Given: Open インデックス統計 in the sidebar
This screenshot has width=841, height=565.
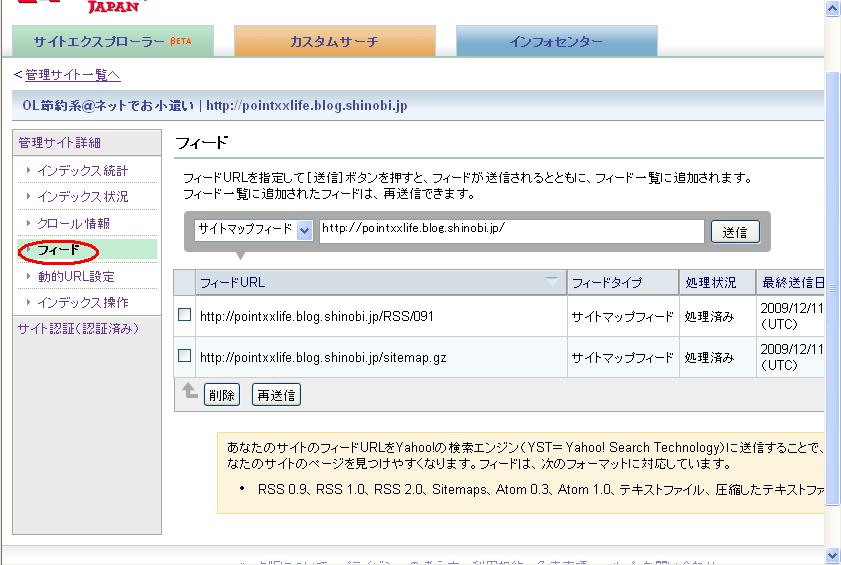Looking at the screenshot, I should click(x=83, y=171).
